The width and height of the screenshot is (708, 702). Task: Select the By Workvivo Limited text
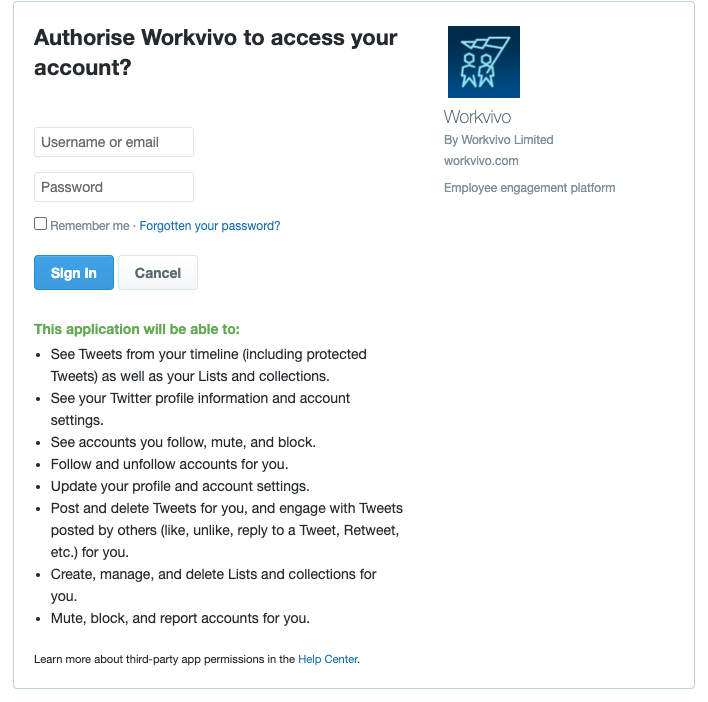pos(498,140)
